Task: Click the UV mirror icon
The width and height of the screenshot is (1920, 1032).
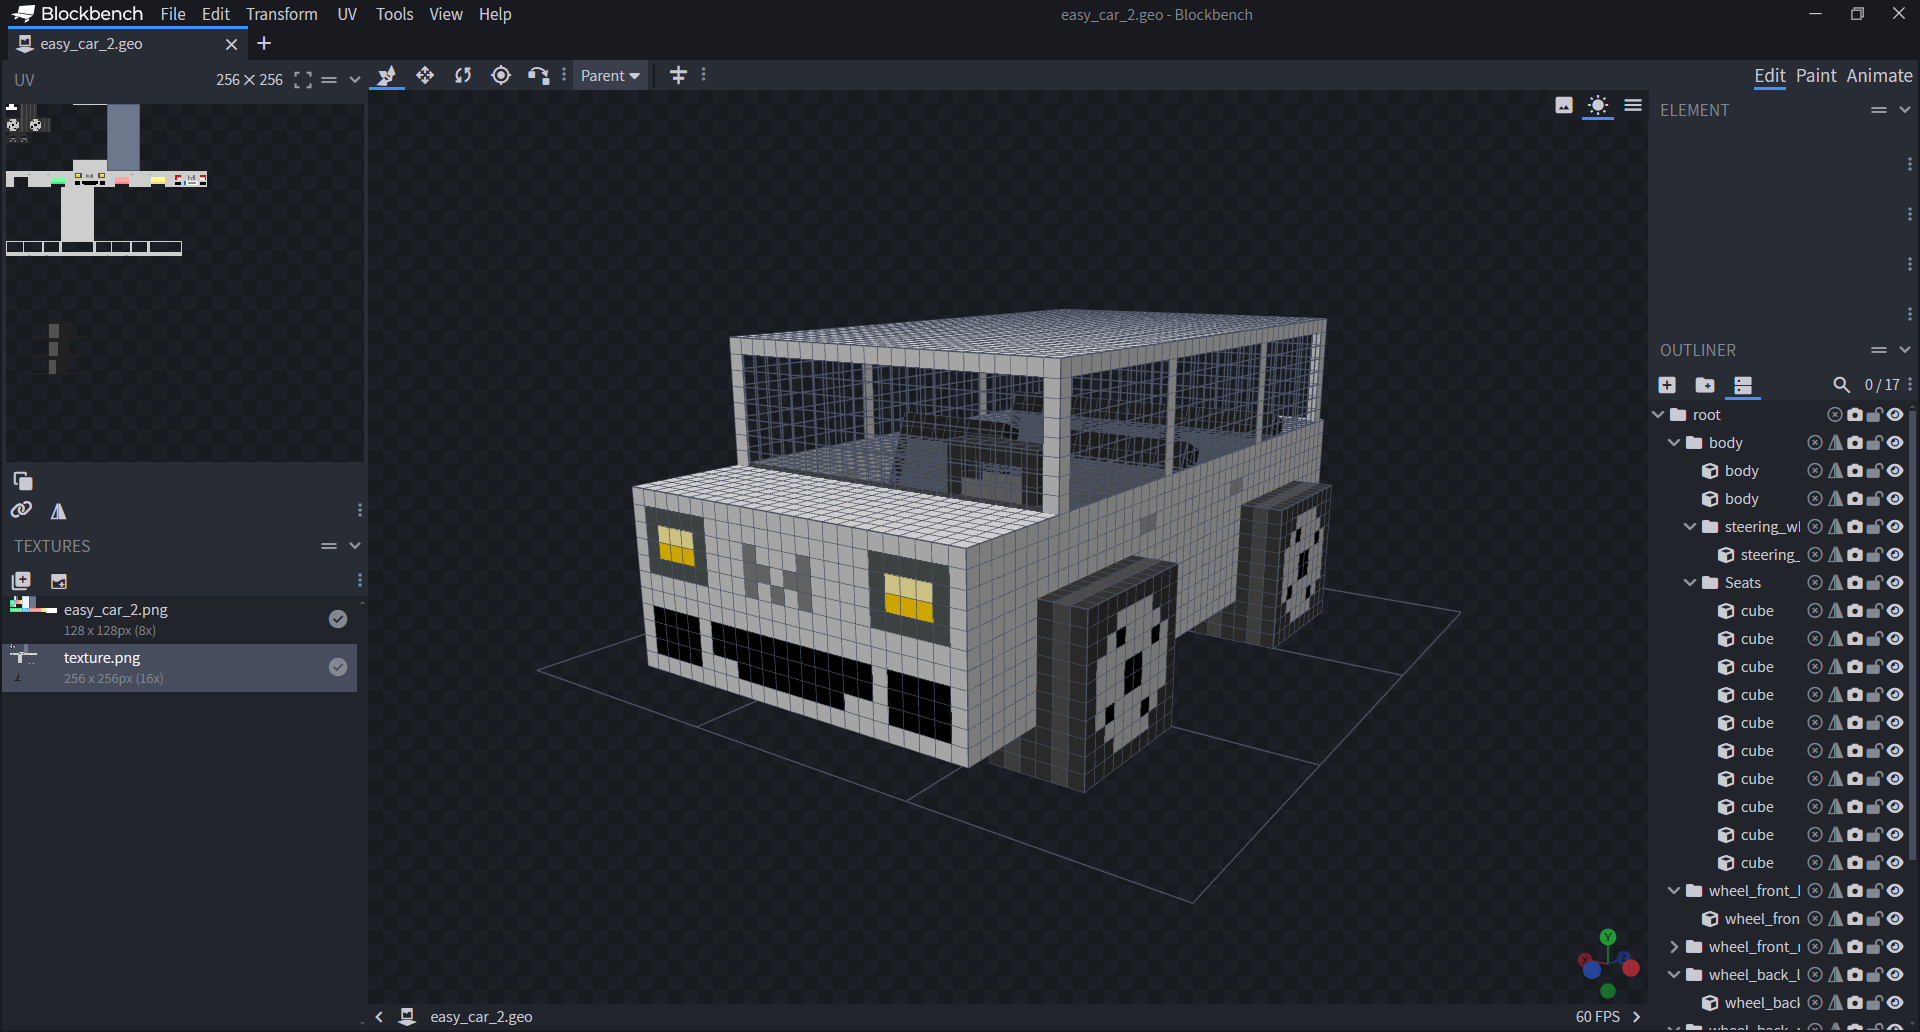Action: click(x=59, y=511)
